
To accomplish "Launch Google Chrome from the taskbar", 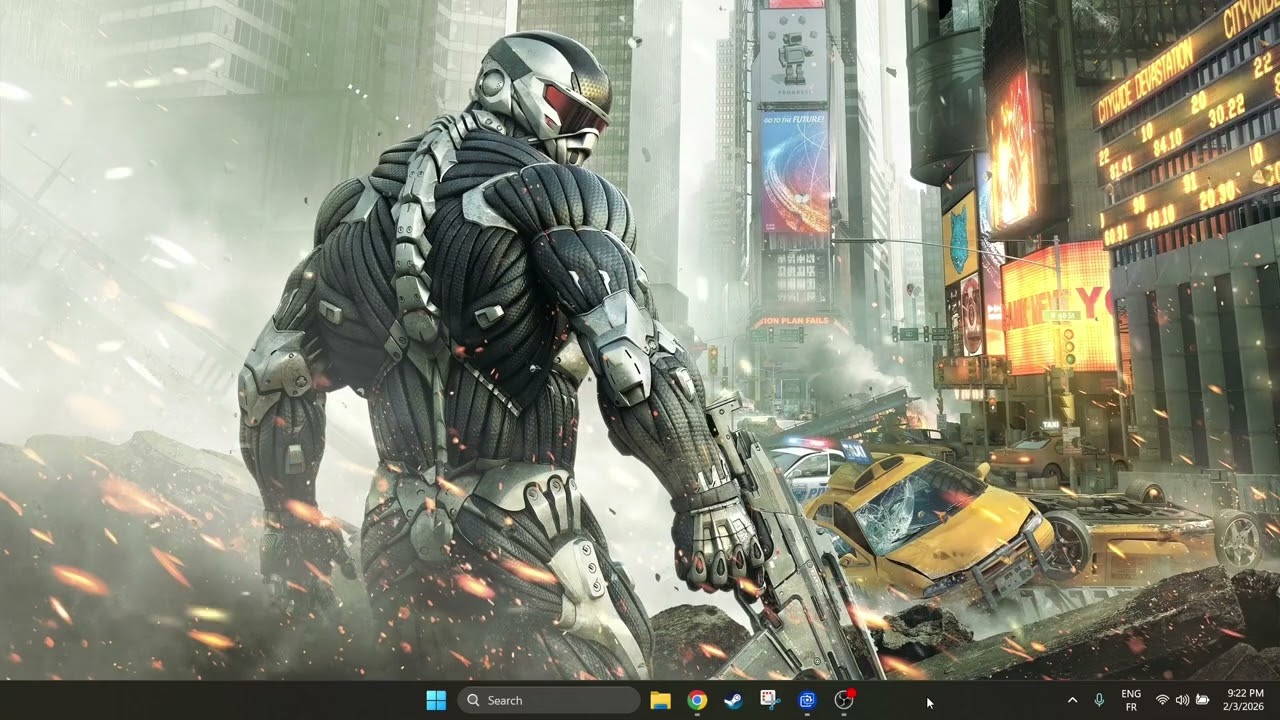I will (x=697, y=701).
